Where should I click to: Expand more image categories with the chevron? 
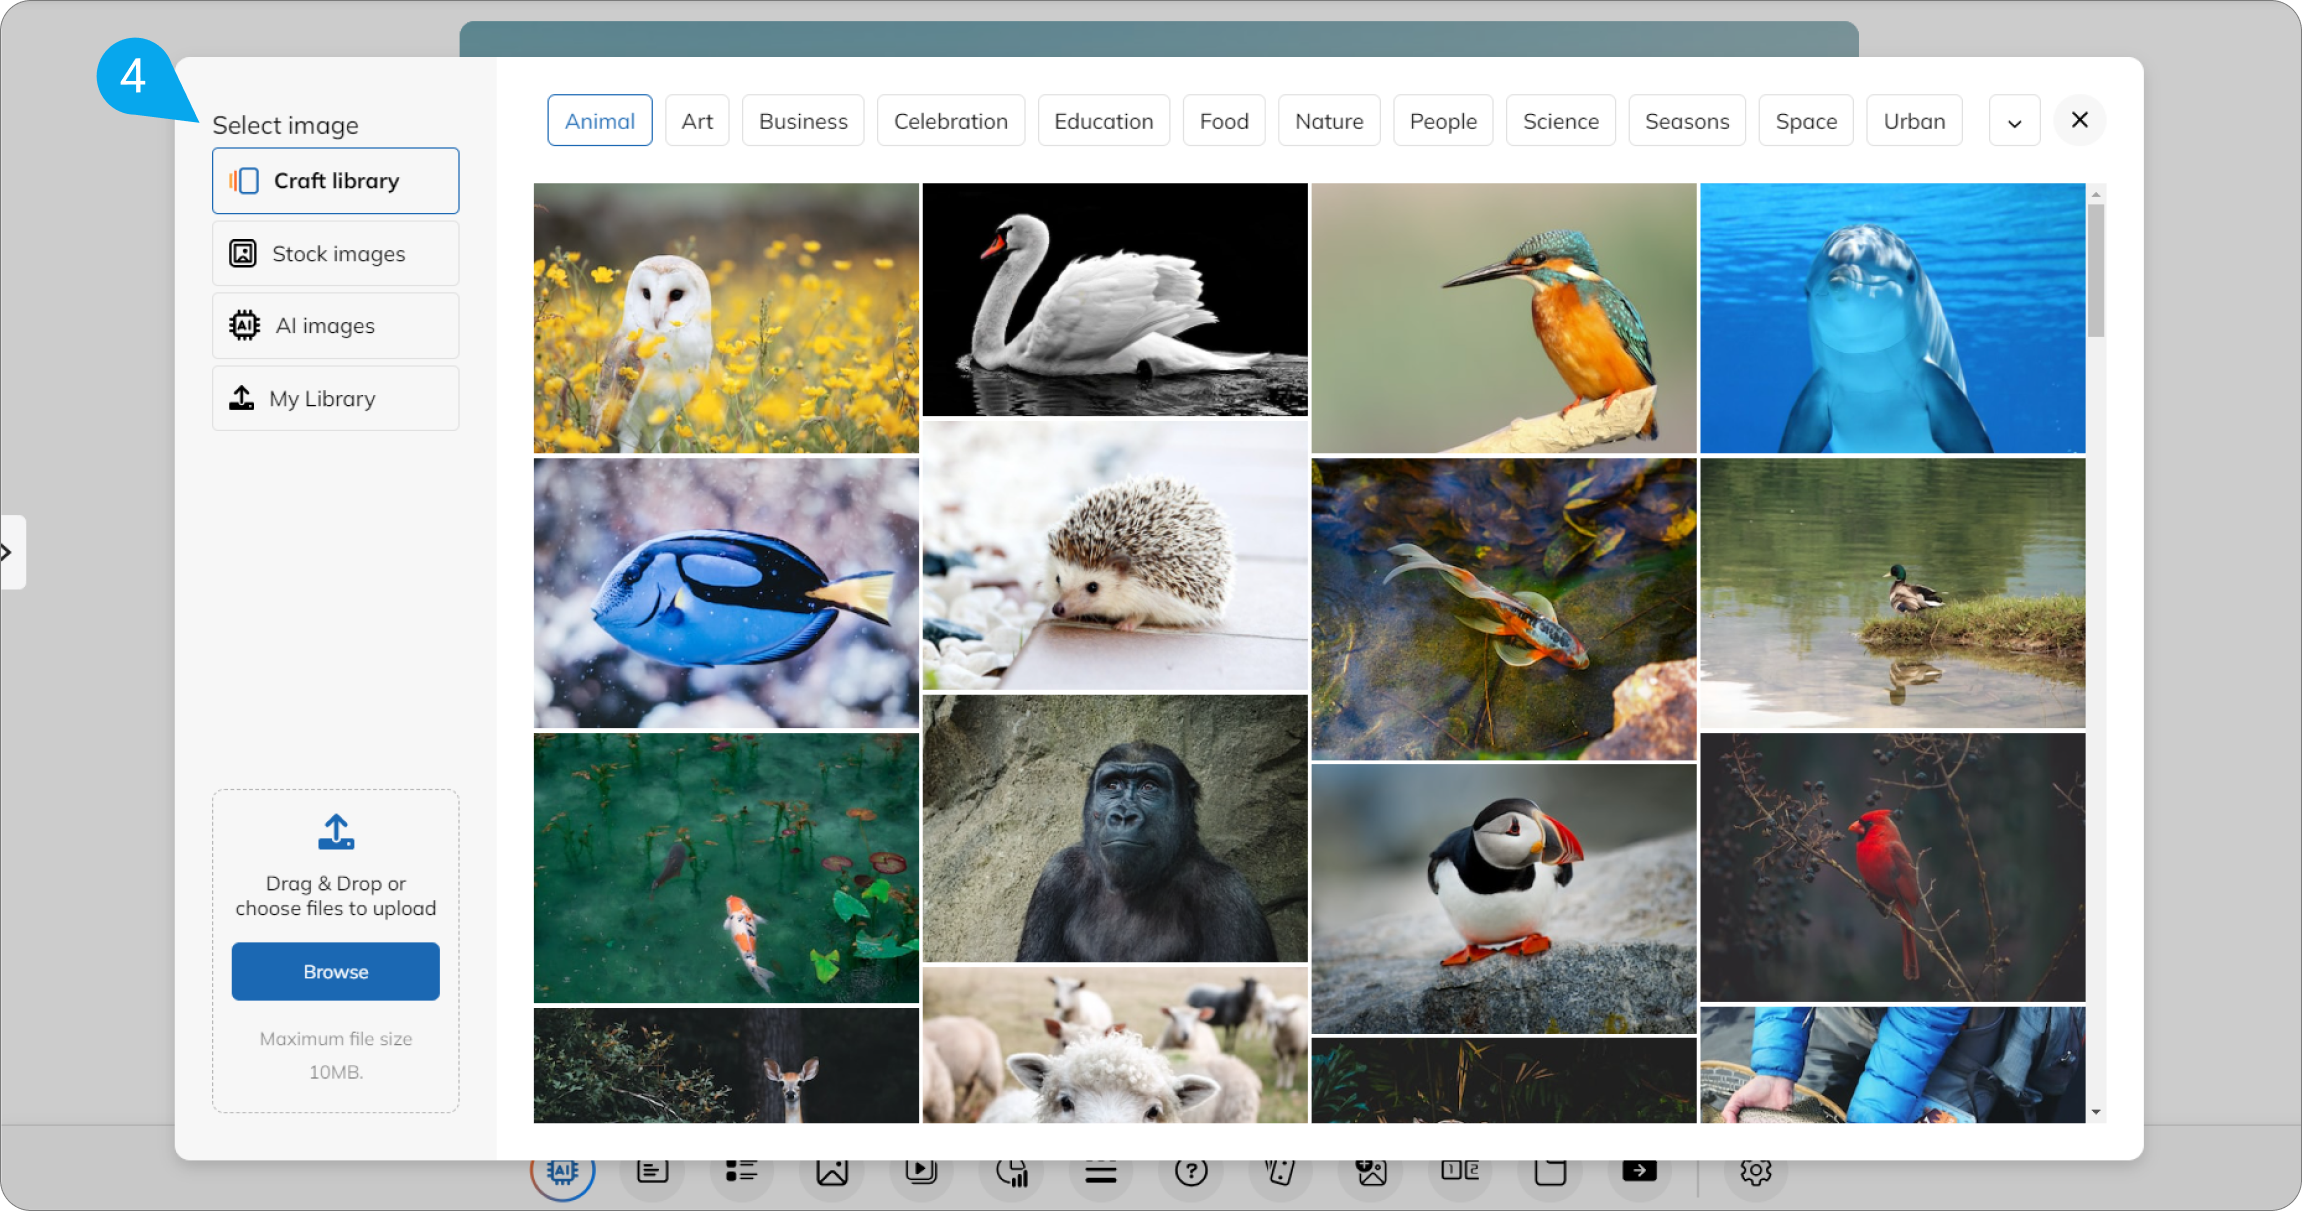(x=2015, y=121)
